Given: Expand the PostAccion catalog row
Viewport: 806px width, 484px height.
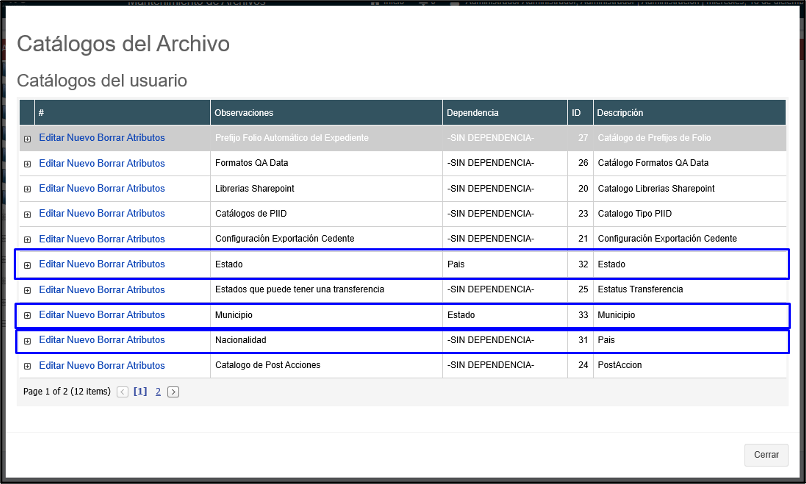Looking at the screenshot, I should point(27,367).
